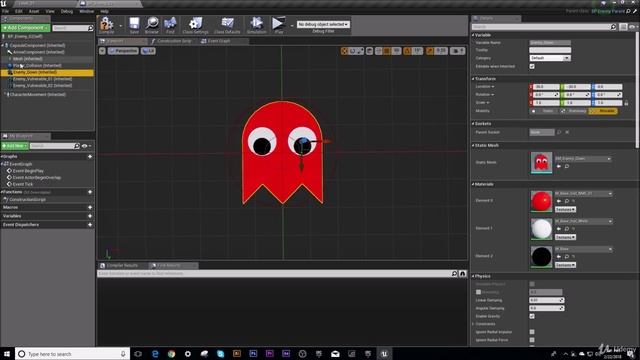Viewport: 640px width, 360px height.
Task: Open Find in blueprint tool
Action: (x=170, y=25)
